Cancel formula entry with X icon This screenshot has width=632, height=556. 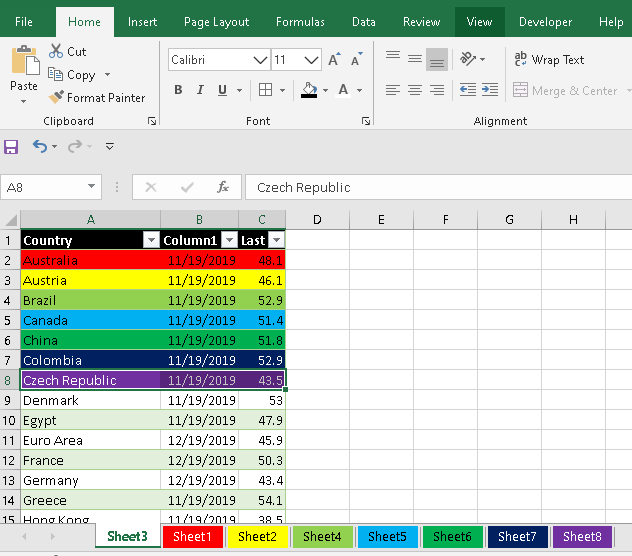point(151,187)
